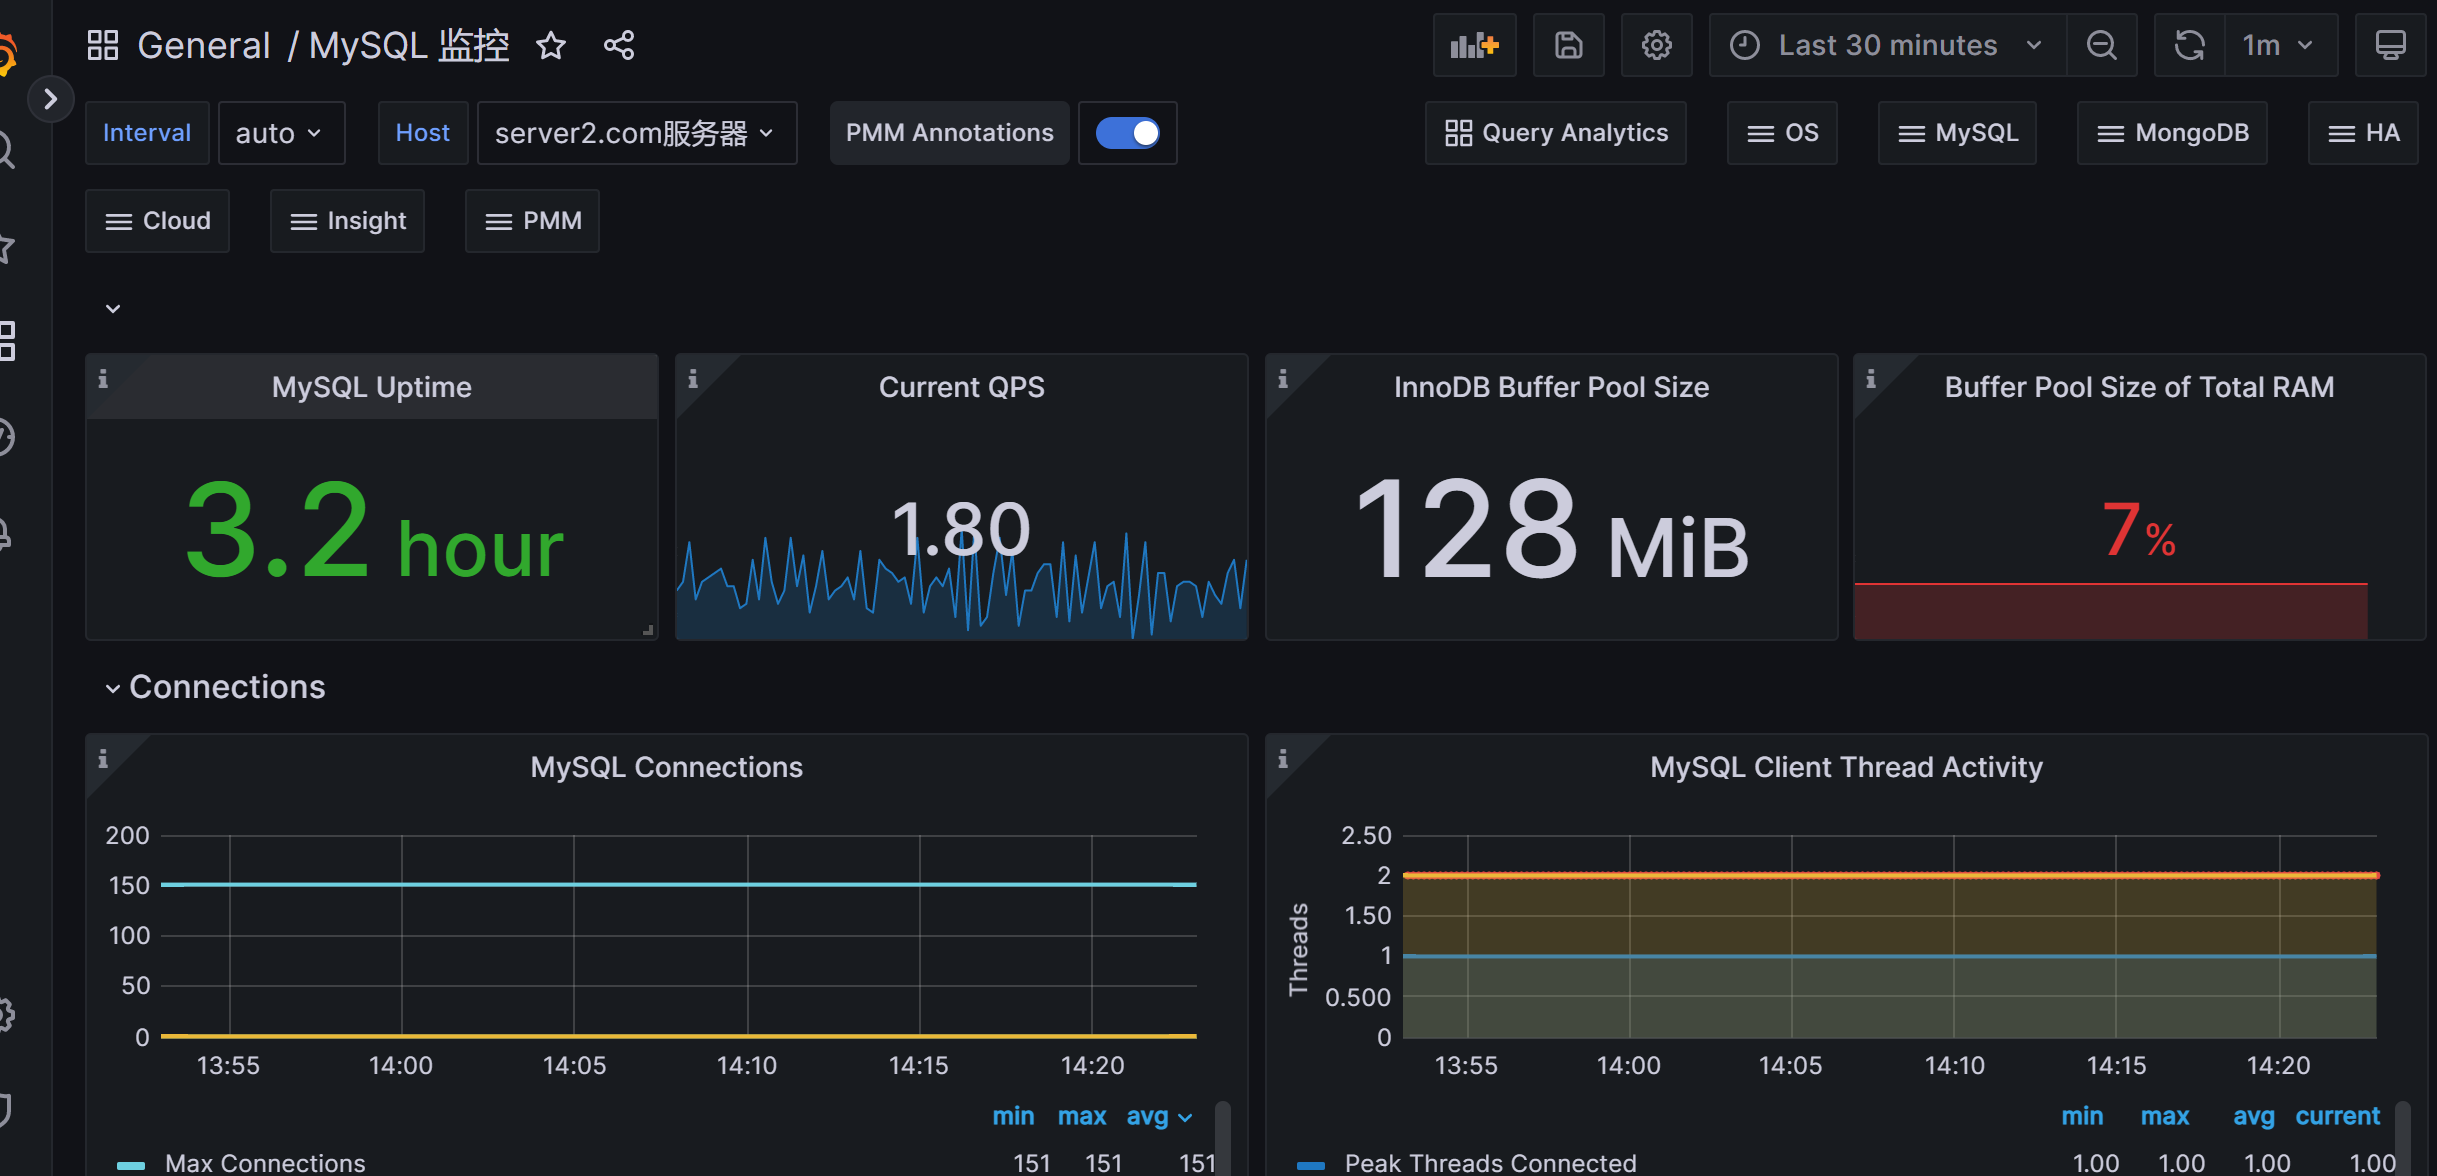Screen dimensions: 2437x1176
Task: Click the Interval variable label
Action: point(147,133)
